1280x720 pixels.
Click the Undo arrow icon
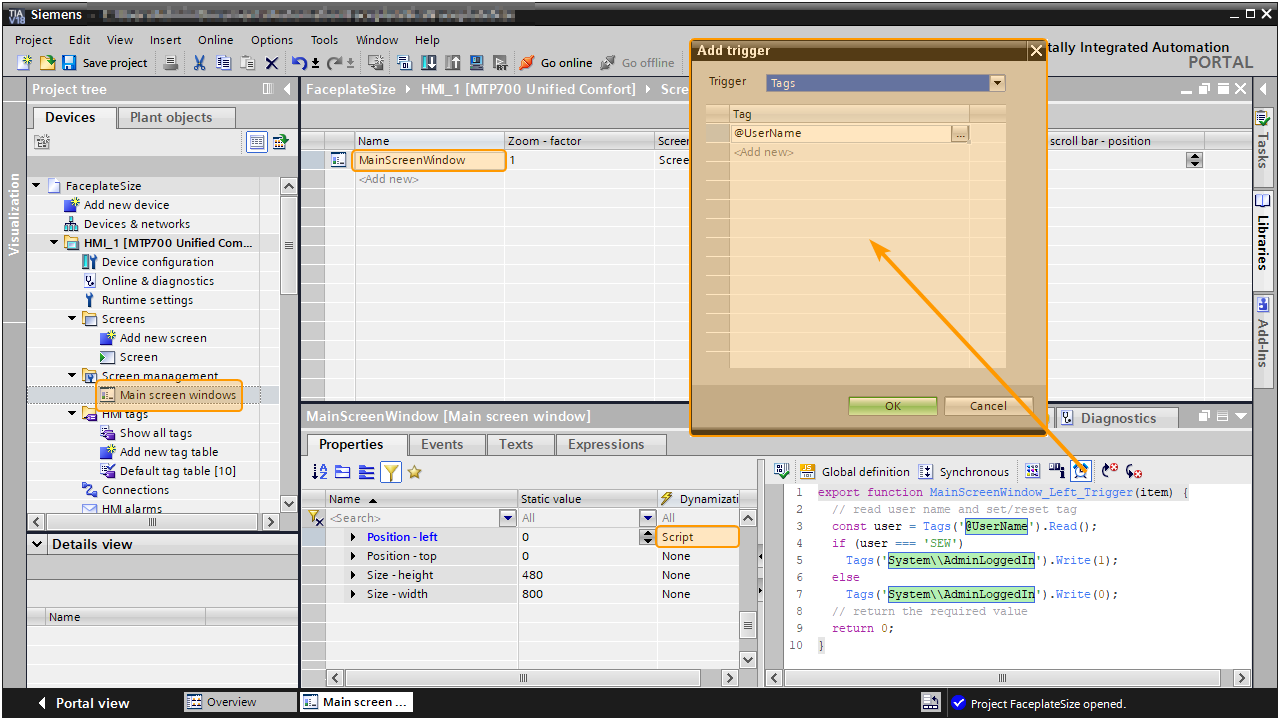(x=299, y=63)
